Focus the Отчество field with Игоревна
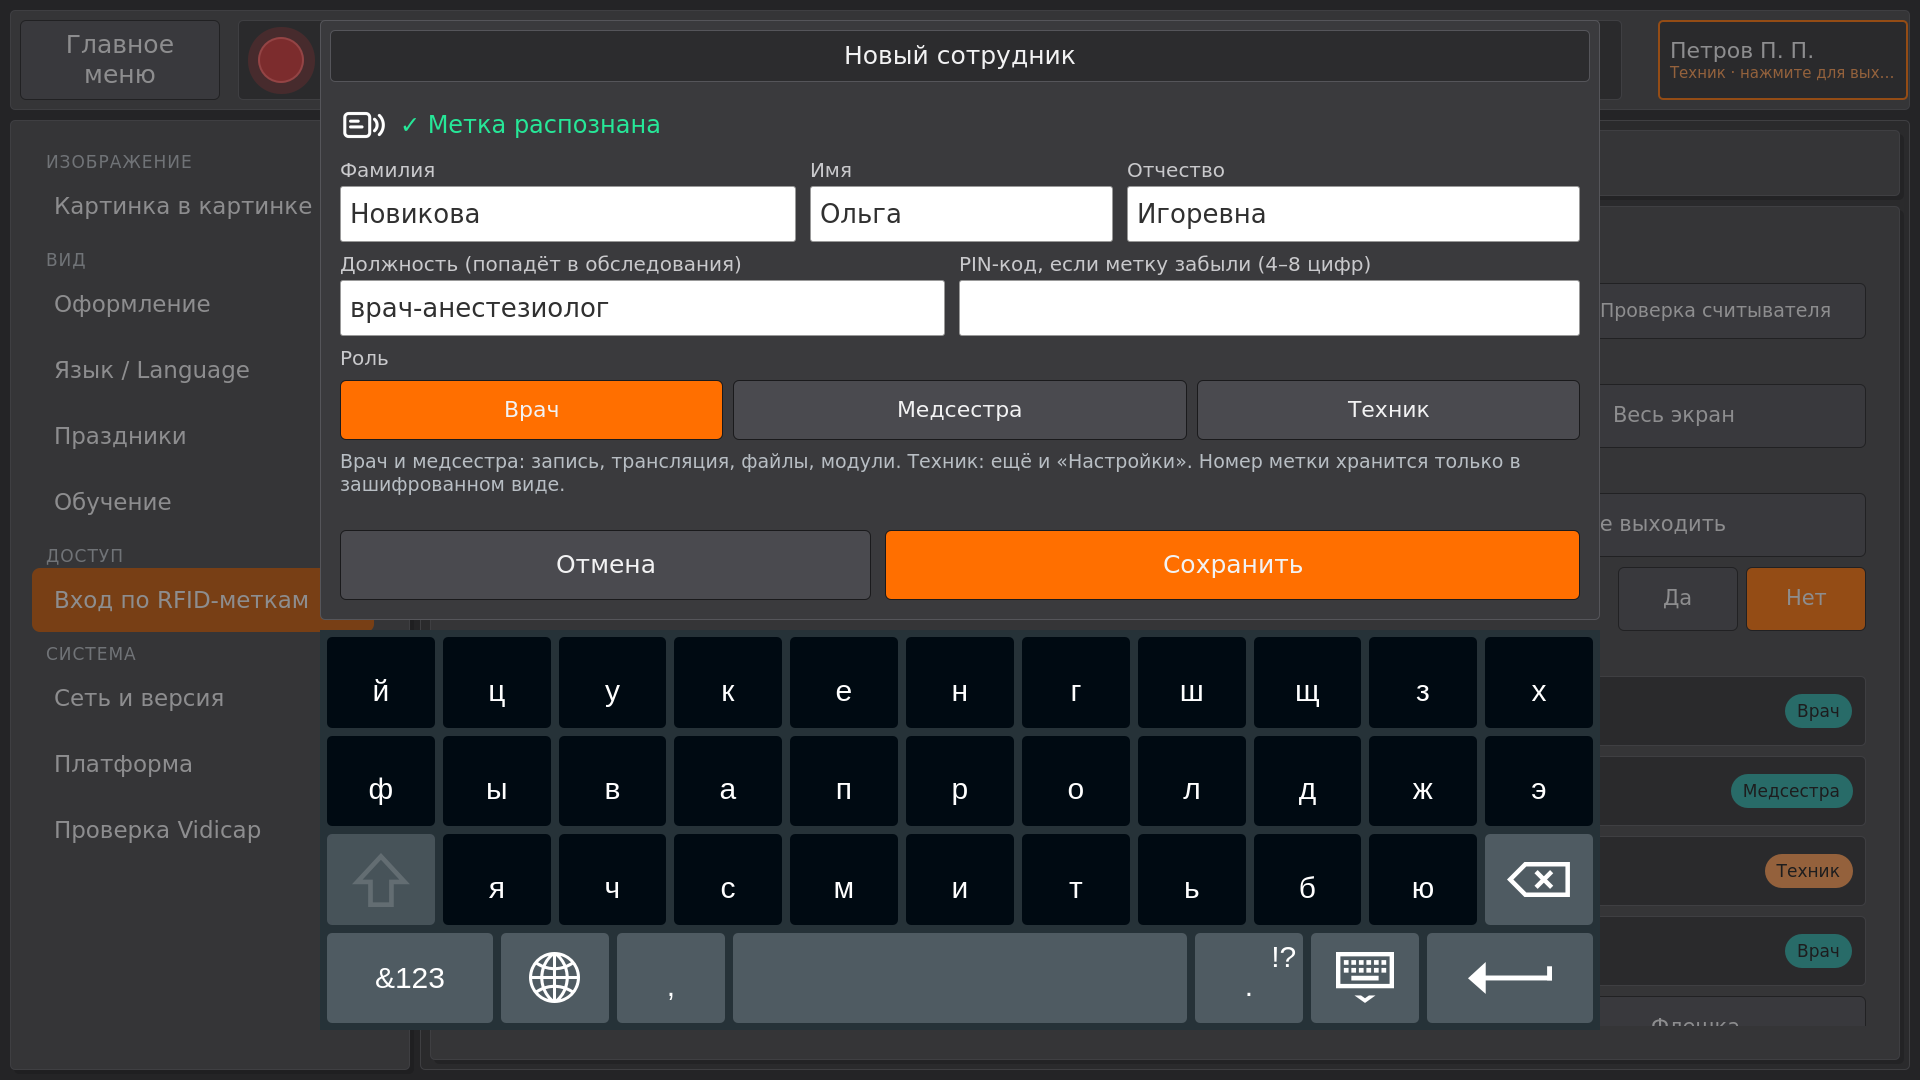The image size is (1920, 1080). pyautogui.click(x=1353, y=214)
